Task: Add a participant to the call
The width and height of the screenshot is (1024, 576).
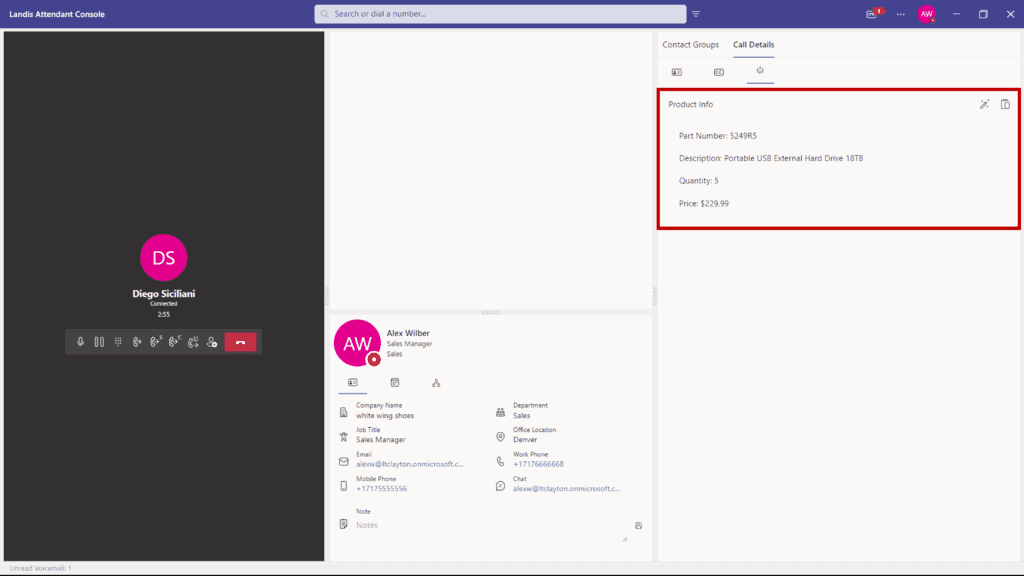Action: coord(212,342)
